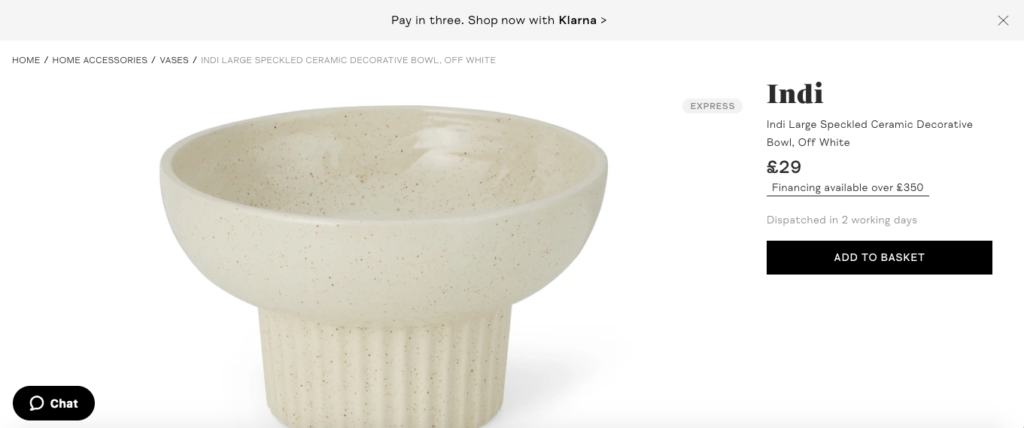1024x428 pixels.
Task: Click the current Indi bowl breadcrumb text
Action: 348,60
